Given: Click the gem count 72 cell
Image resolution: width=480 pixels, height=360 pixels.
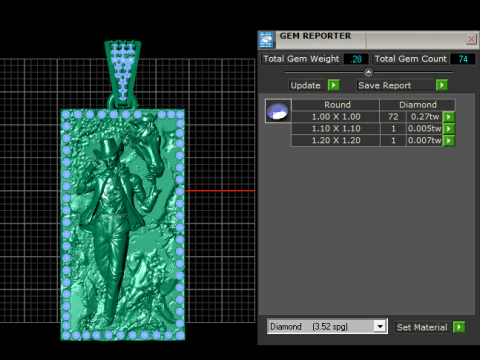Looking at the screenshot, I should pyautogui.click(x=393, y=117).
